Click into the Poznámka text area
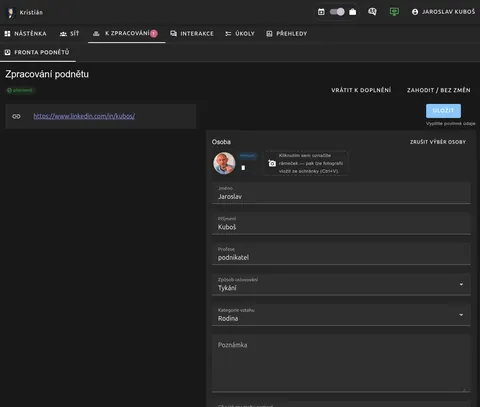Viewport: 480px width, 407px height. (x=341, y=363)
